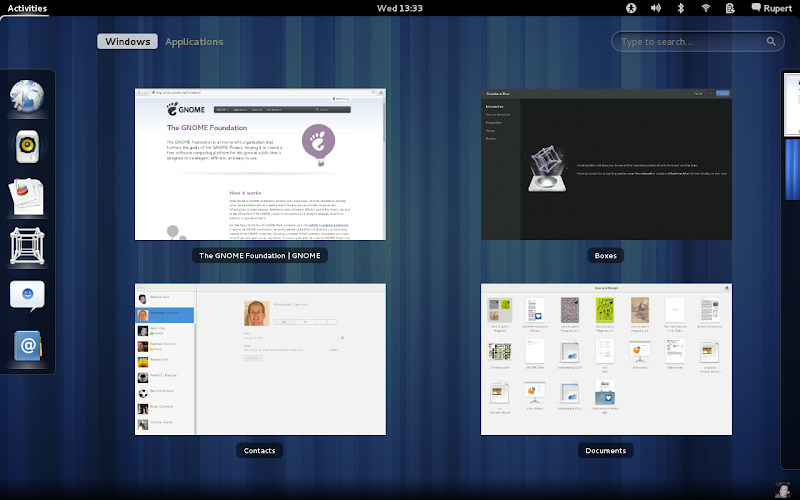Click the battery power indicator icon
The width and height of the screenshot is (800, 500).
click(x=730, y=8)
